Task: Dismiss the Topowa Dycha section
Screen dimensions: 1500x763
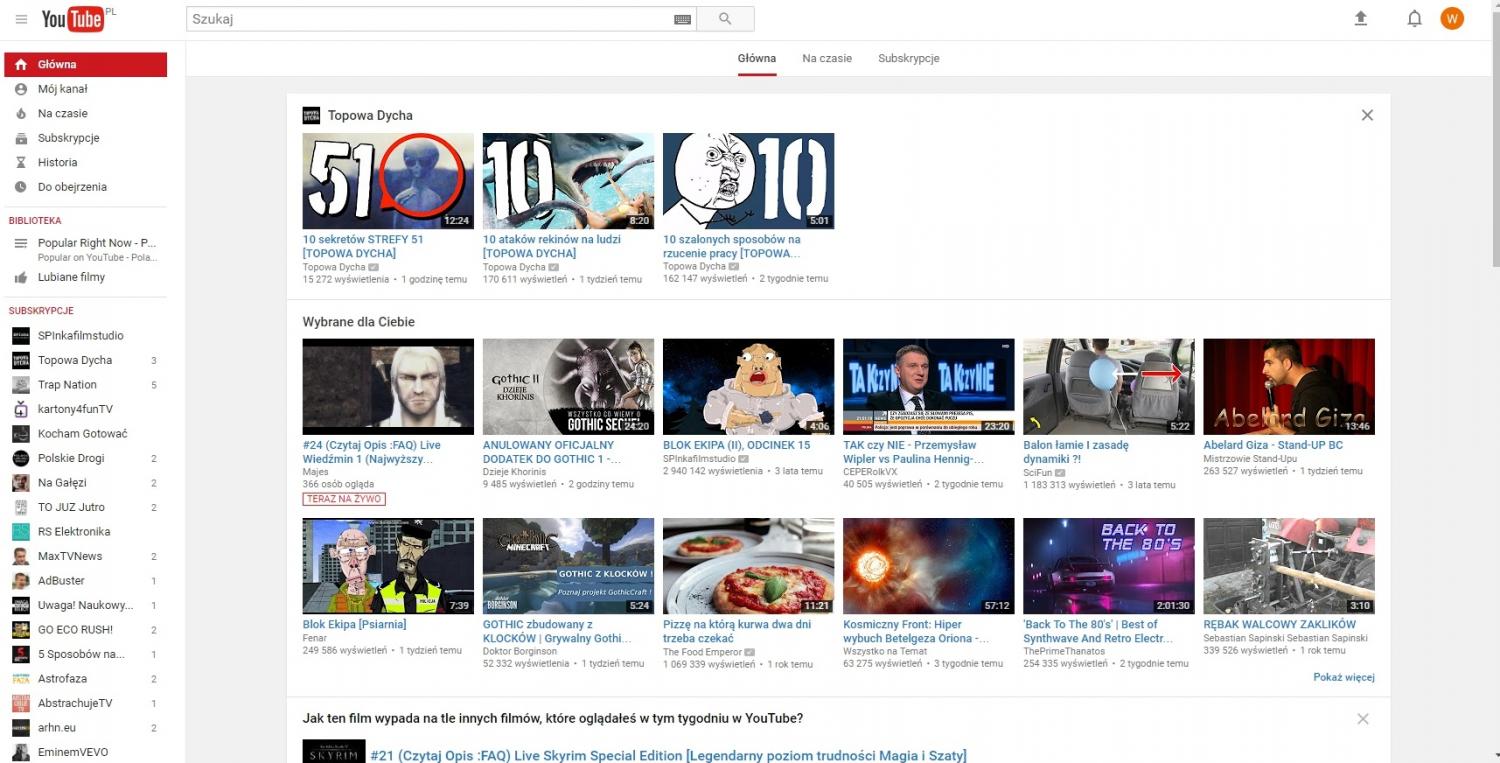Action: coord(1367,115)
